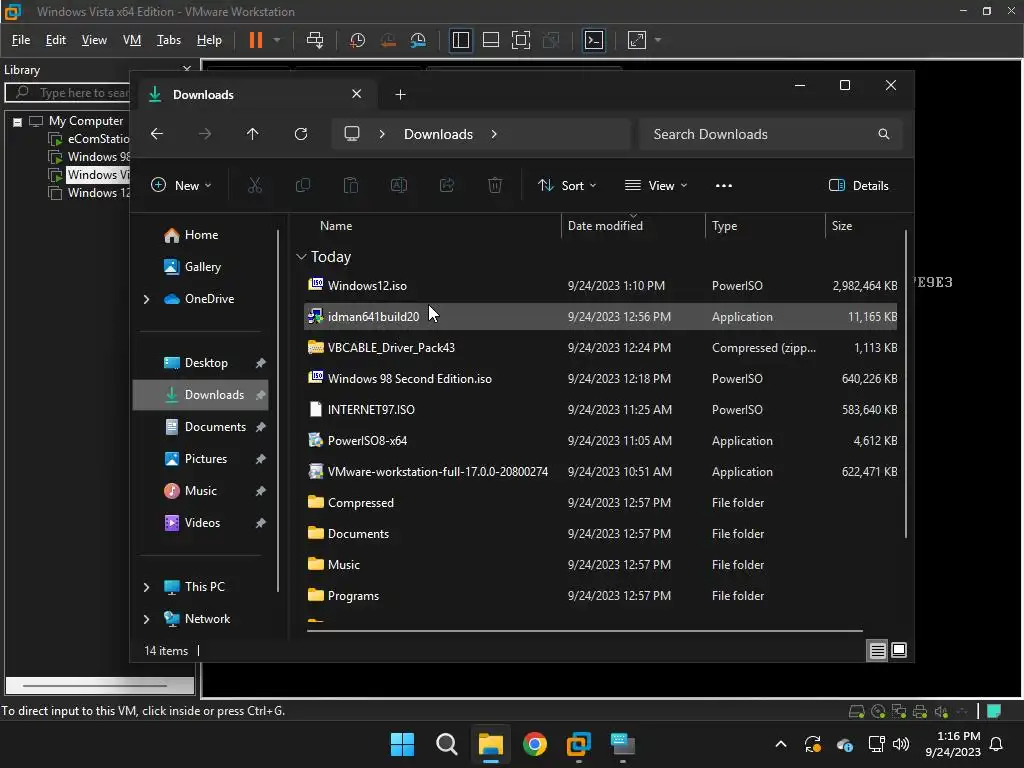Close the Downloads tab in File Explorer
The height and width of the screenshot is (768, 1024).
[x=357, y=94]
